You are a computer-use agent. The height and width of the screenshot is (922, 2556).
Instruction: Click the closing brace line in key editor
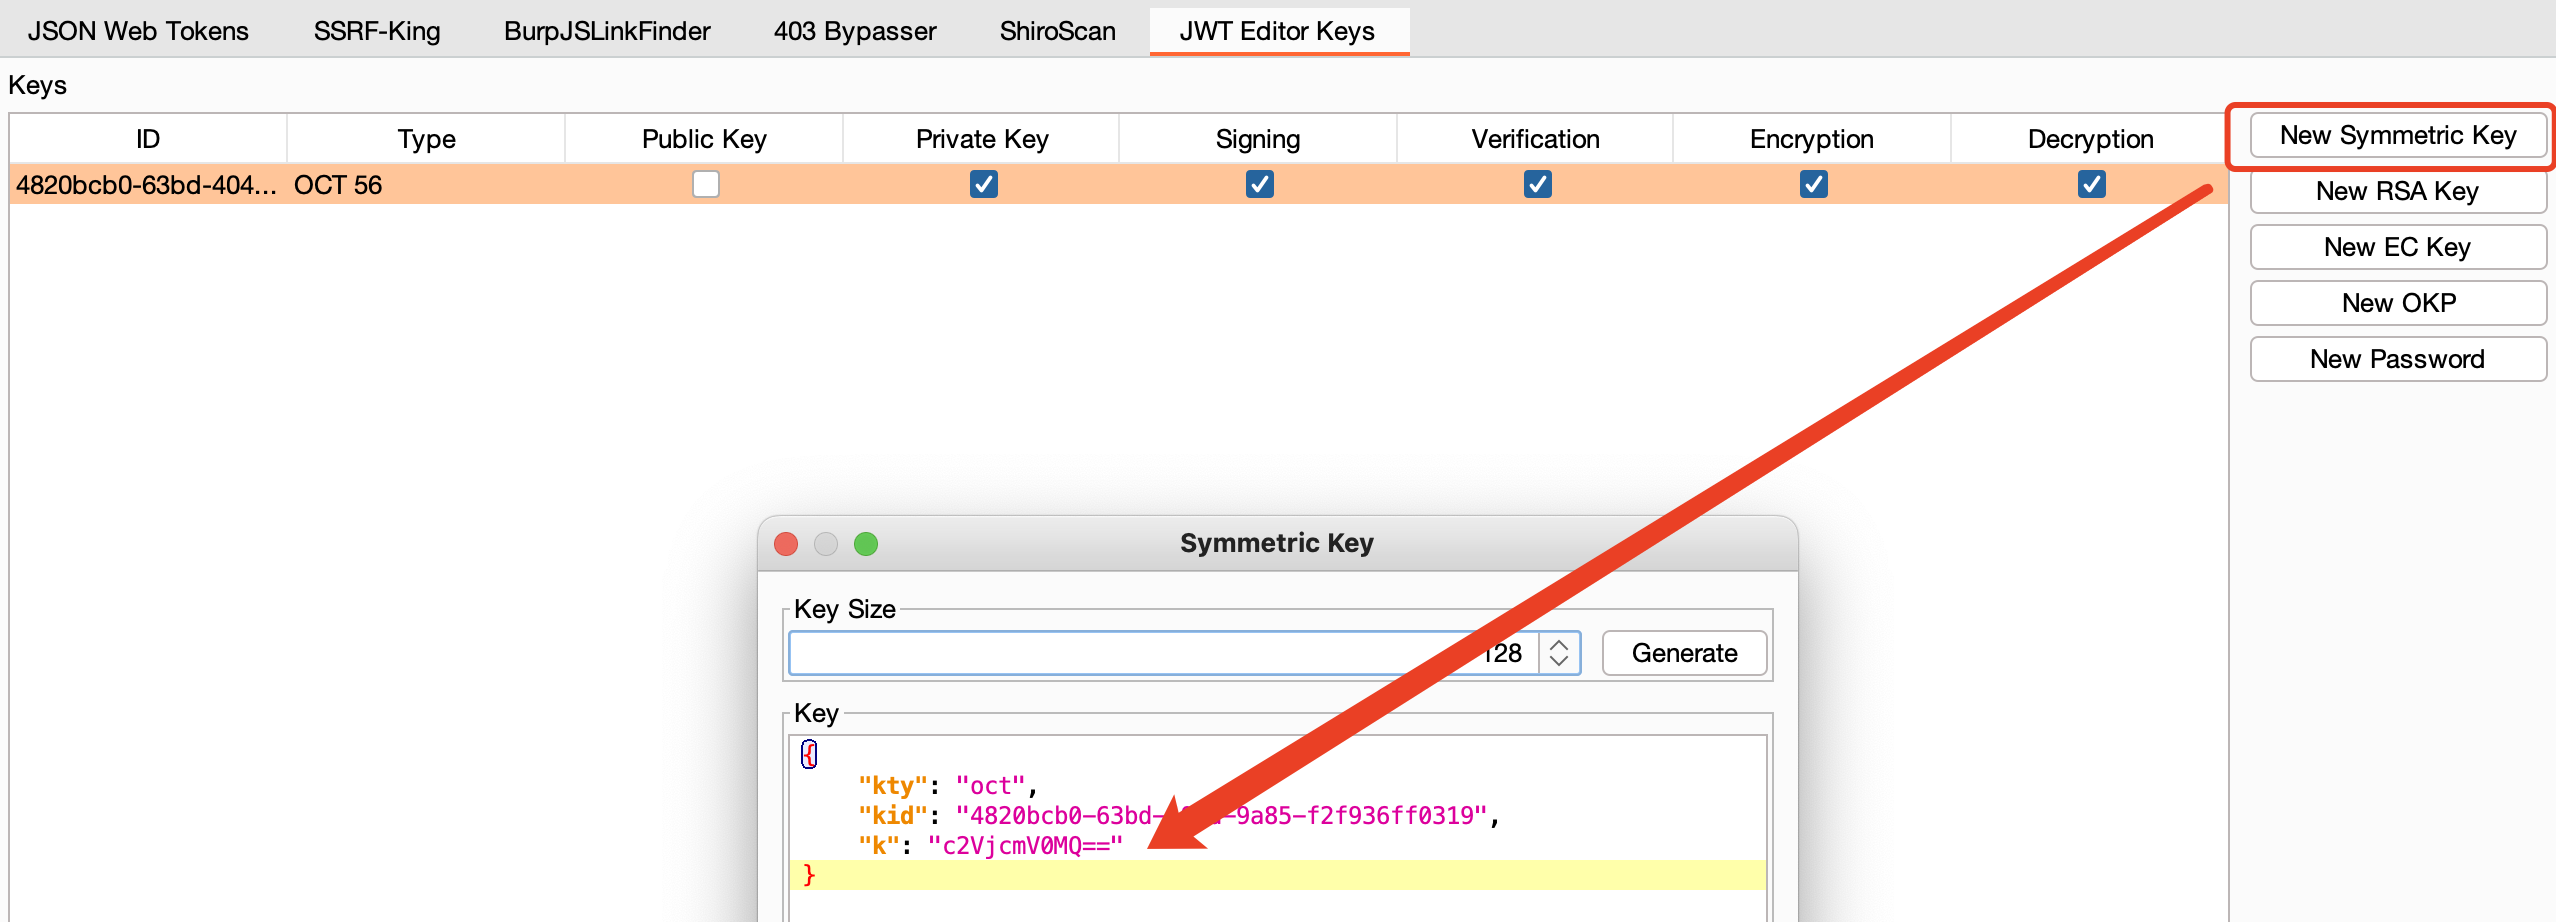tap(1277, 875)
